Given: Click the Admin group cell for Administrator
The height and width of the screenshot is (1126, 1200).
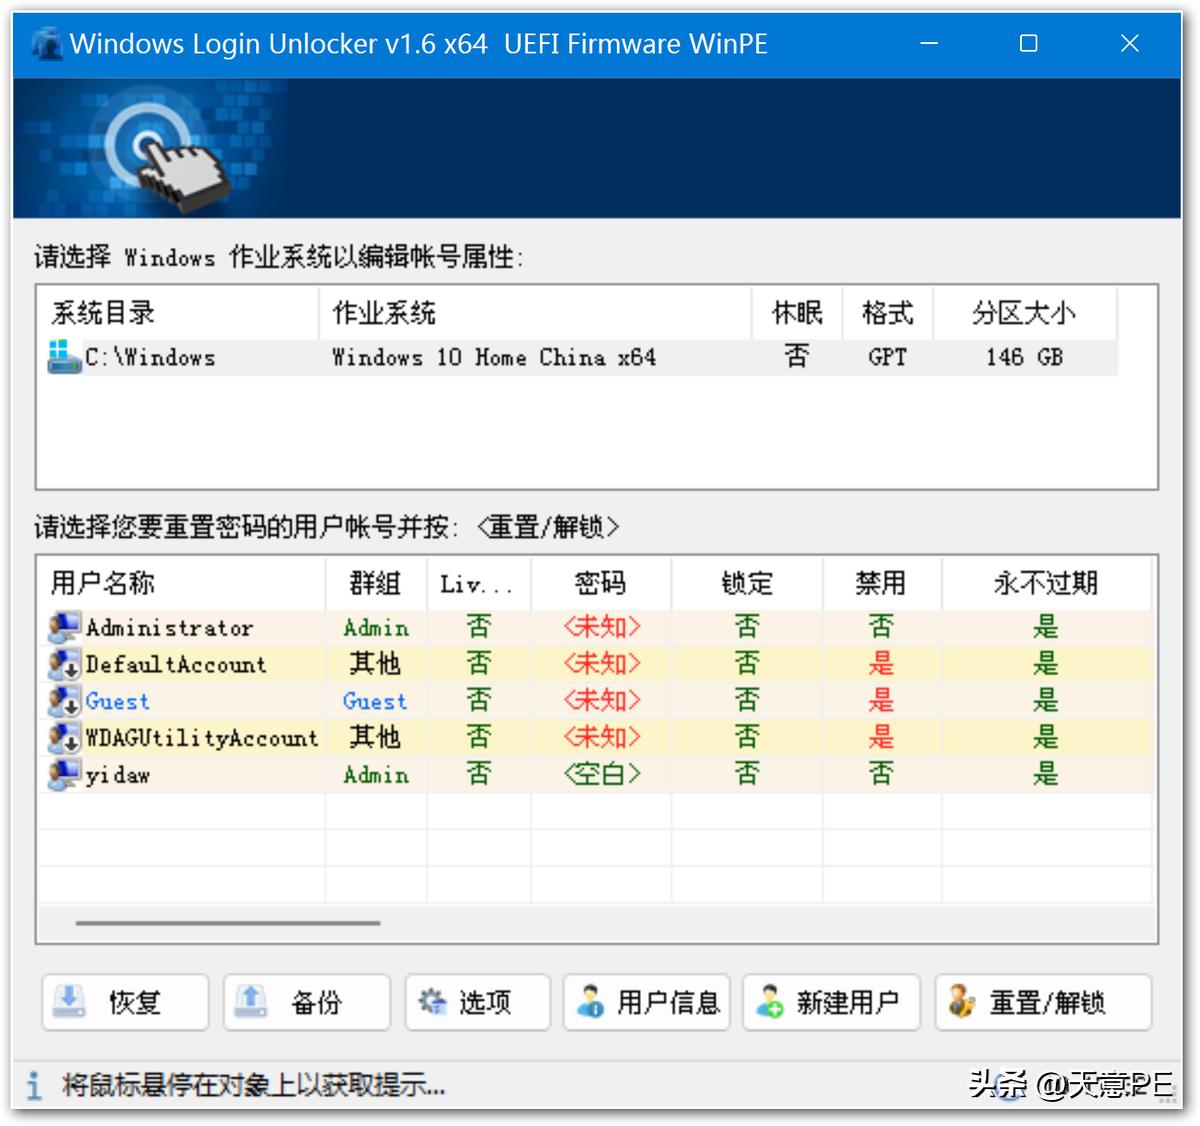Looking at the screenshot, I should point(376,628).
